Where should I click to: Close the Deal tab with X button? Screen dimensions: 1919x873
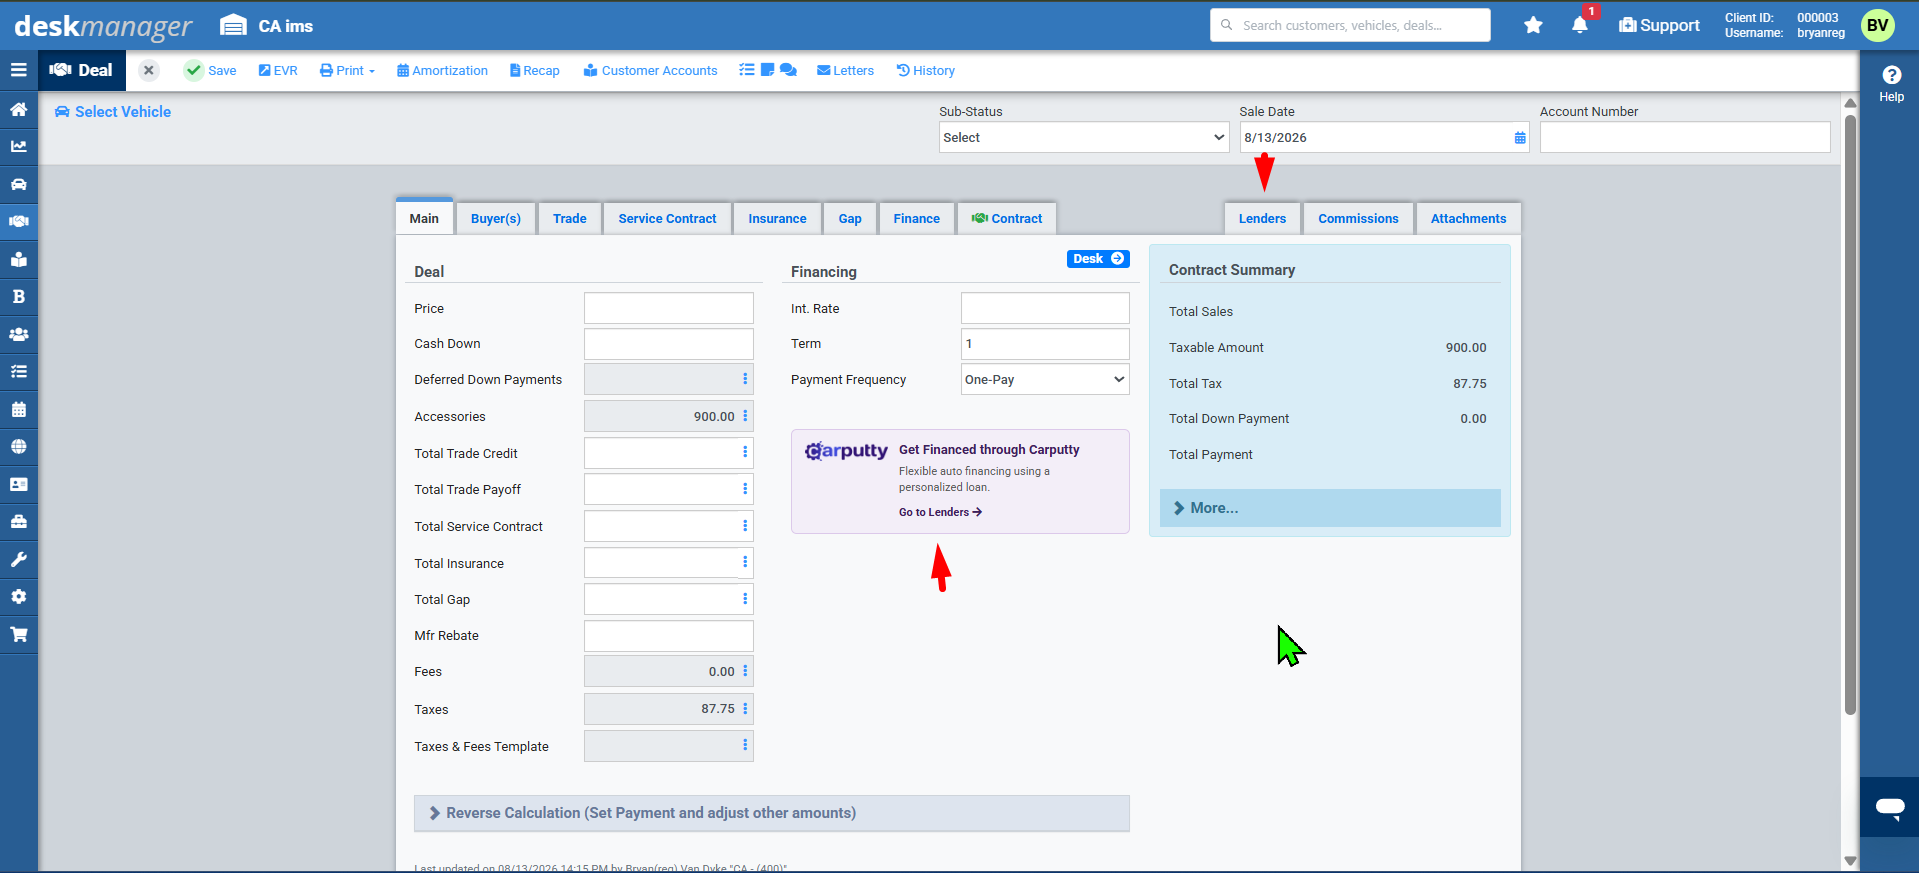pyautogui.click(x=148, y=70)
